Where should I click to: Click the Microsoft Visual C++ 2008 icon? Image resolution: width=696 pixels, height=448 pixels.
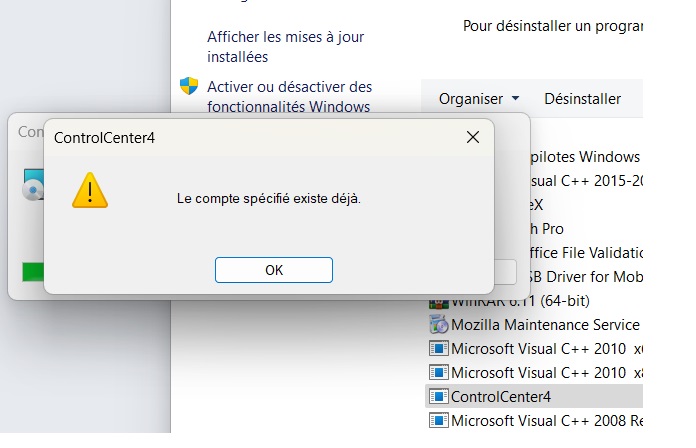point(439,420)
